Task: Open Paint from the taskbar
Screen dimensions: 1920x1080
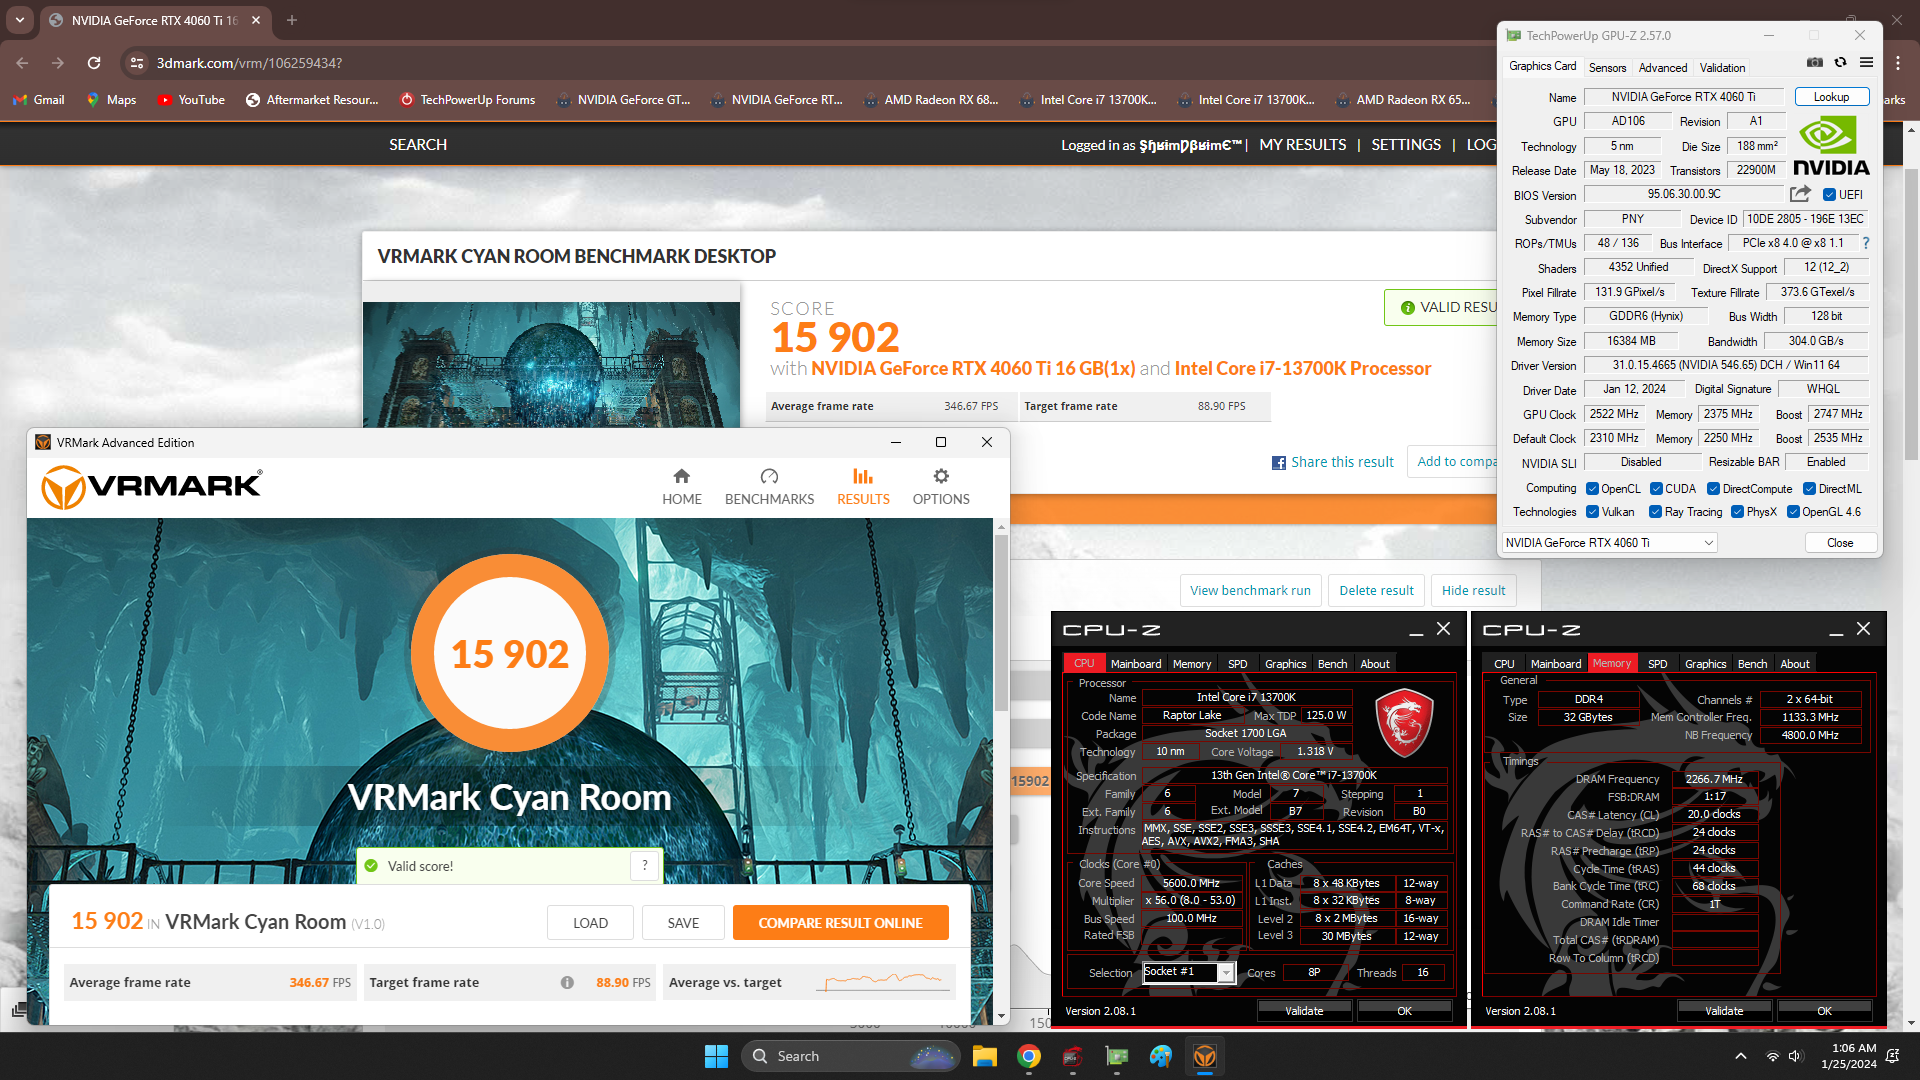Action: pos(1161,1056)
